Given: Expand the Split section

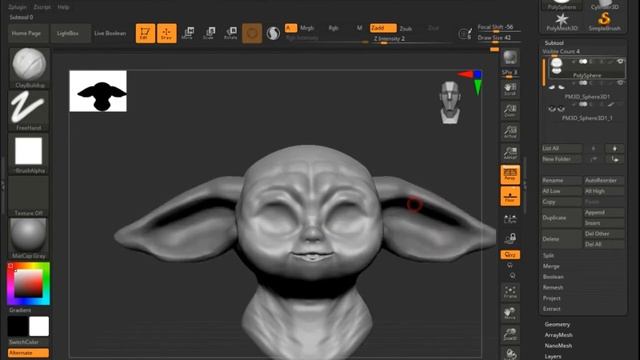Looking at the screenshot, I should [x=548, y=255].
